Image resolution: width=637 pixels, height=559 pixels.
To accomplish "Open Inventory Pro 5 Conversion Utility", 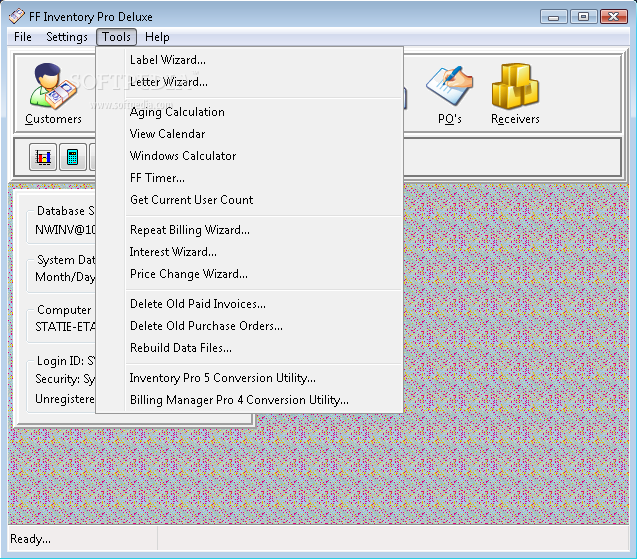I will tap(249, 378).
